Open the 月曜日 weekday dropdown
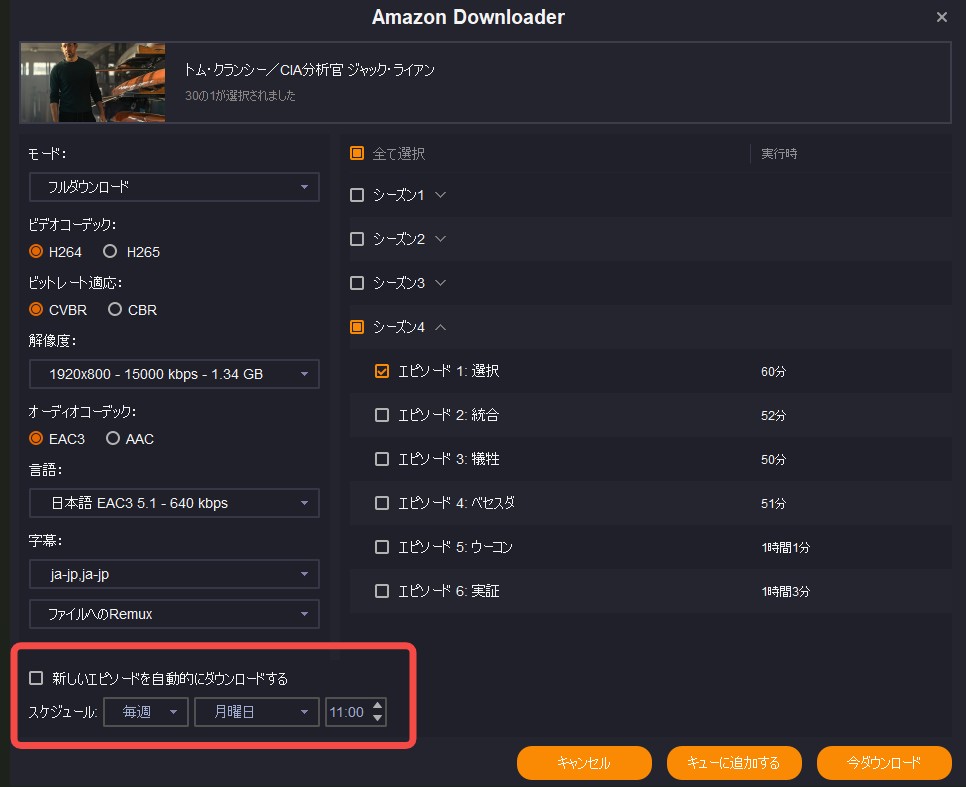This screenshot has height=787, width=966. tap(257, 712)
